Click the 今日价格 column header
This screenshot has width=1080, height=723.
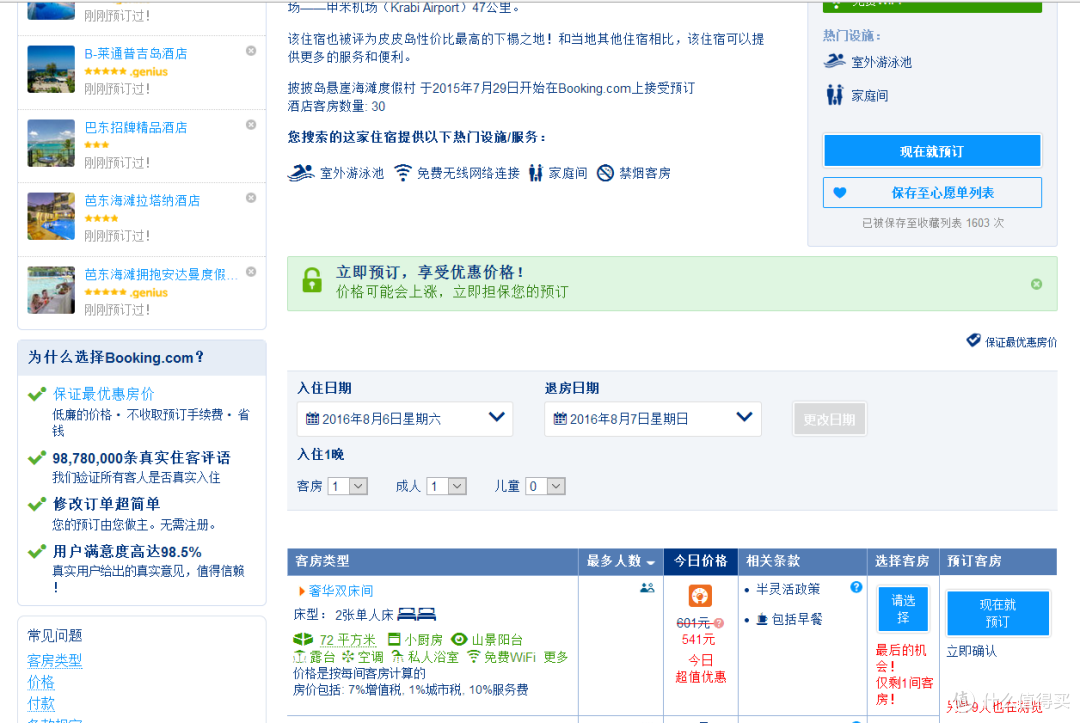click(700, 561)
